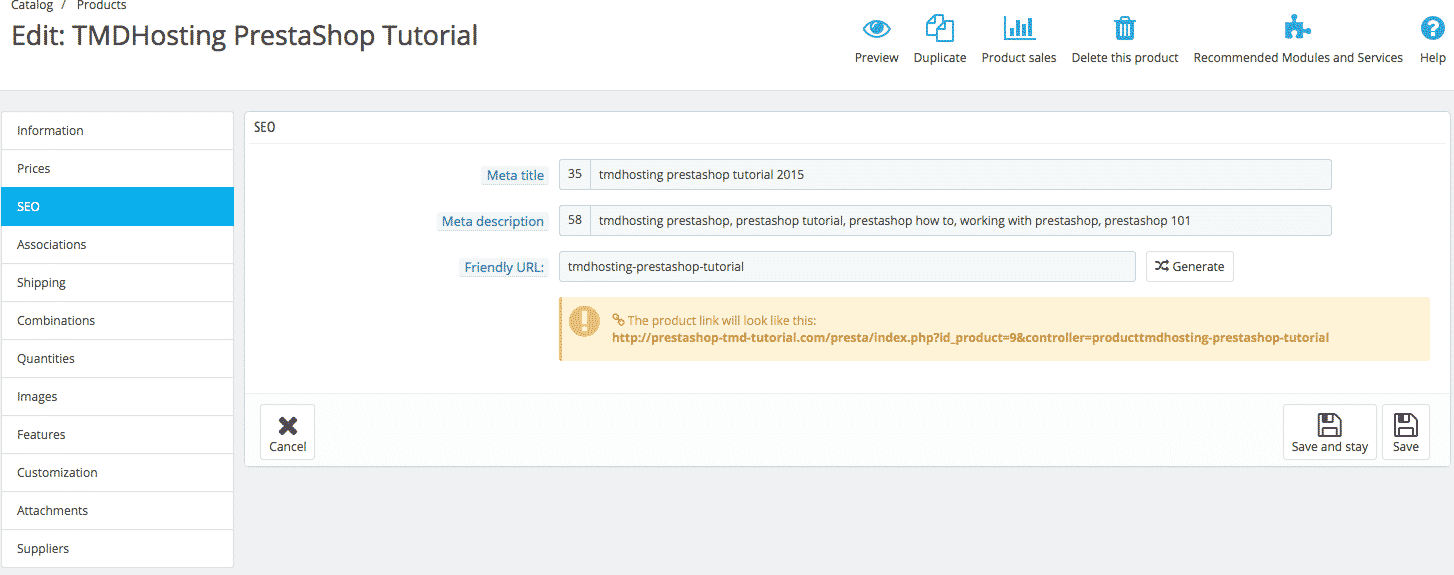Click into the Friendly URL field
This screenshot has height=575, width=1454.
click(847, 266)
